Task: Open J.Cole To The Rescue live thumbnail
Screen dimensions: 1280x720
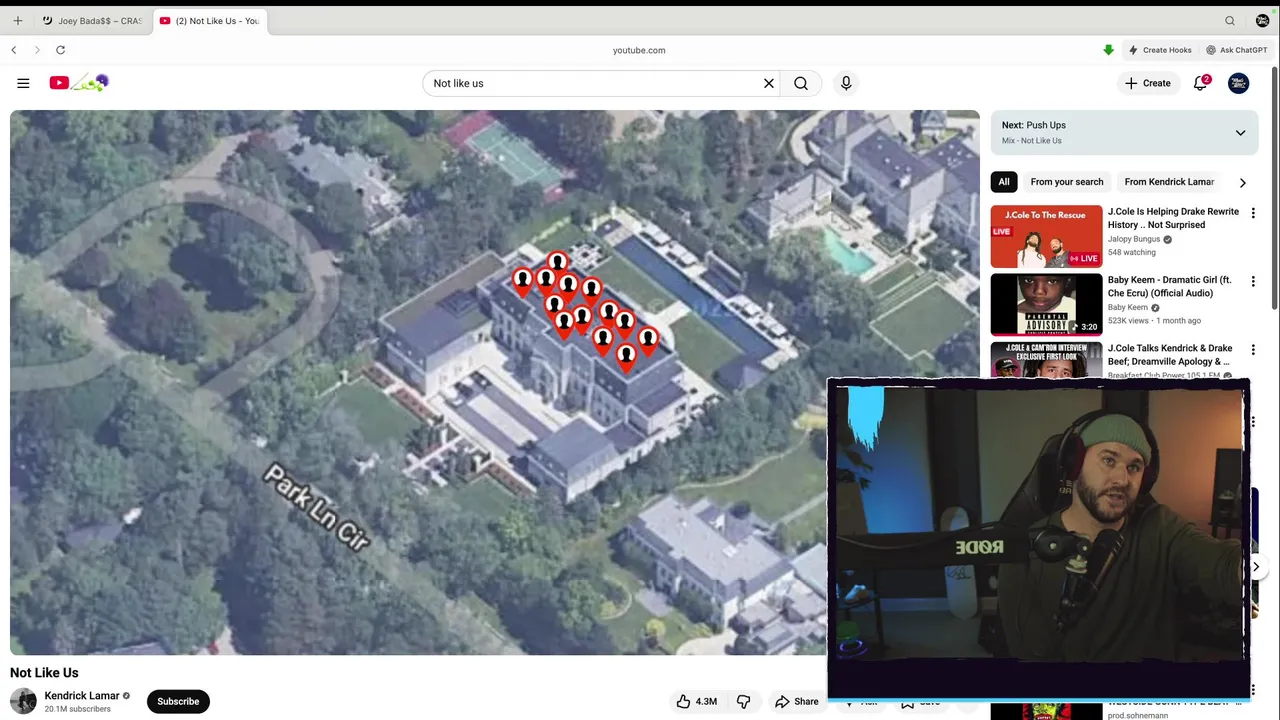Action: click(1046, 236)
